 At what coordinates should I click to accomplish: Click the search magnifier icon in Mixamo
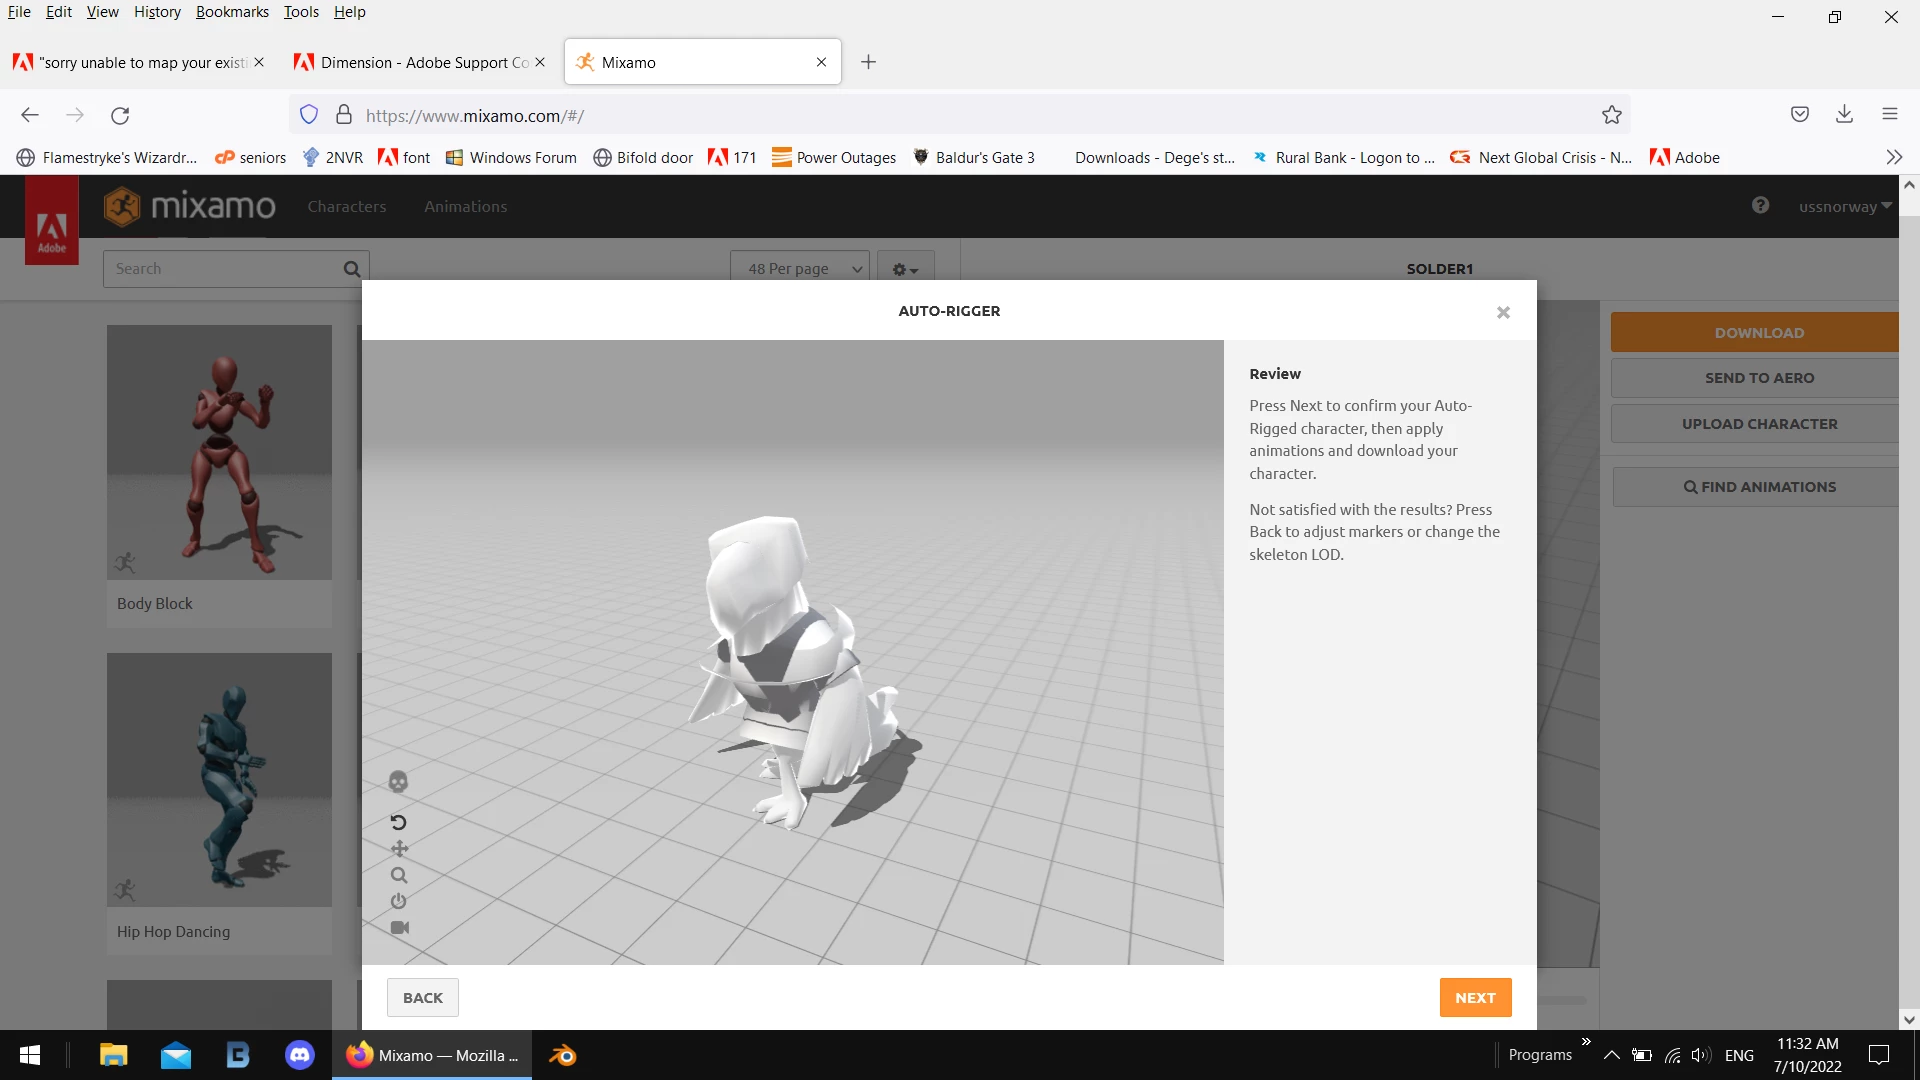[x=352, y=269]
